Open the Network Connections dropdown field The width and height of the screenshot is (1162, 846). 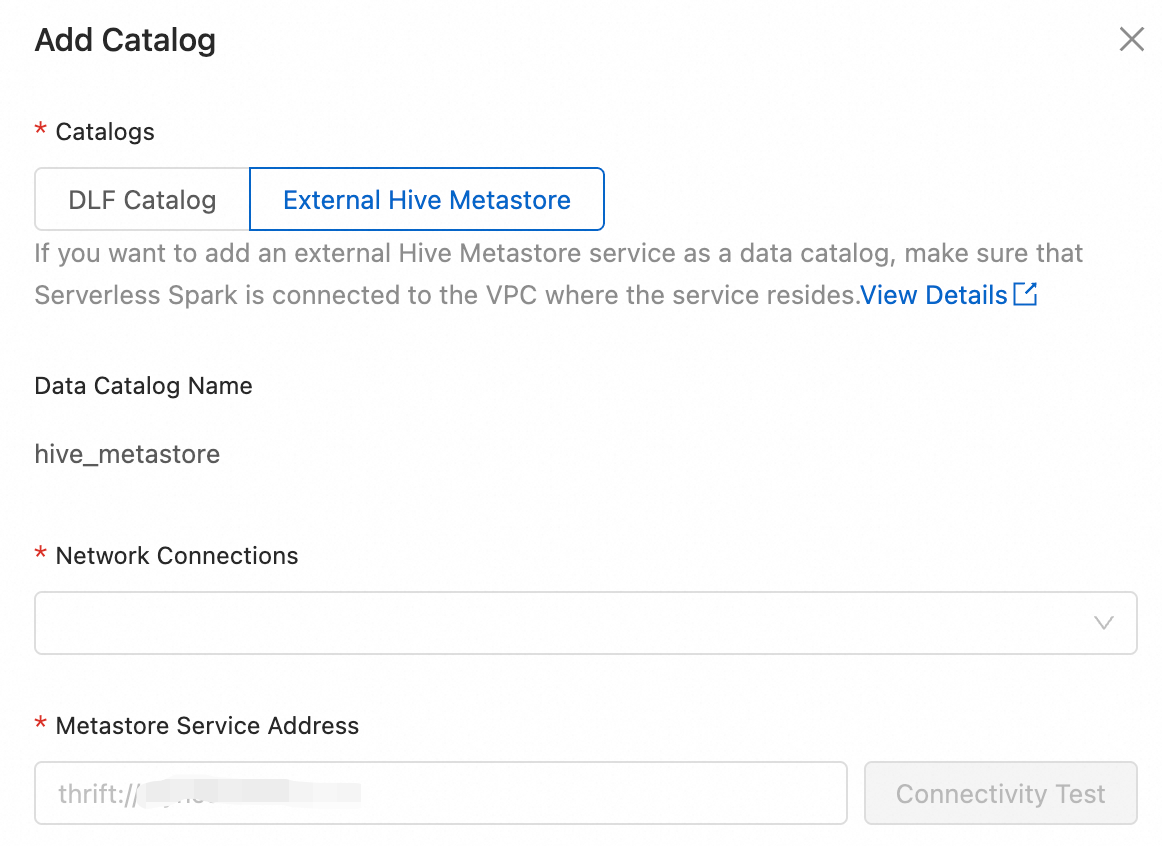point(560,623)
